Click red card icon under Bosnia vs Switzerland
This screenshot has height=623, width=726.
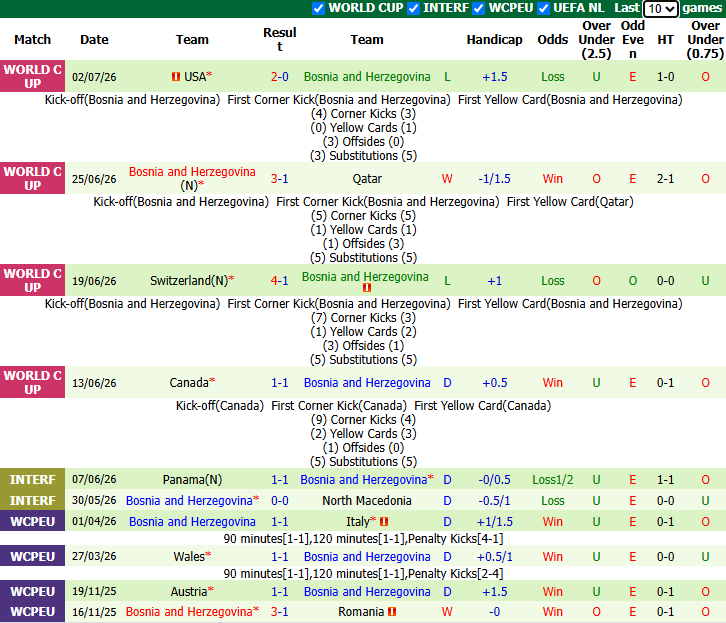point(367,288)
